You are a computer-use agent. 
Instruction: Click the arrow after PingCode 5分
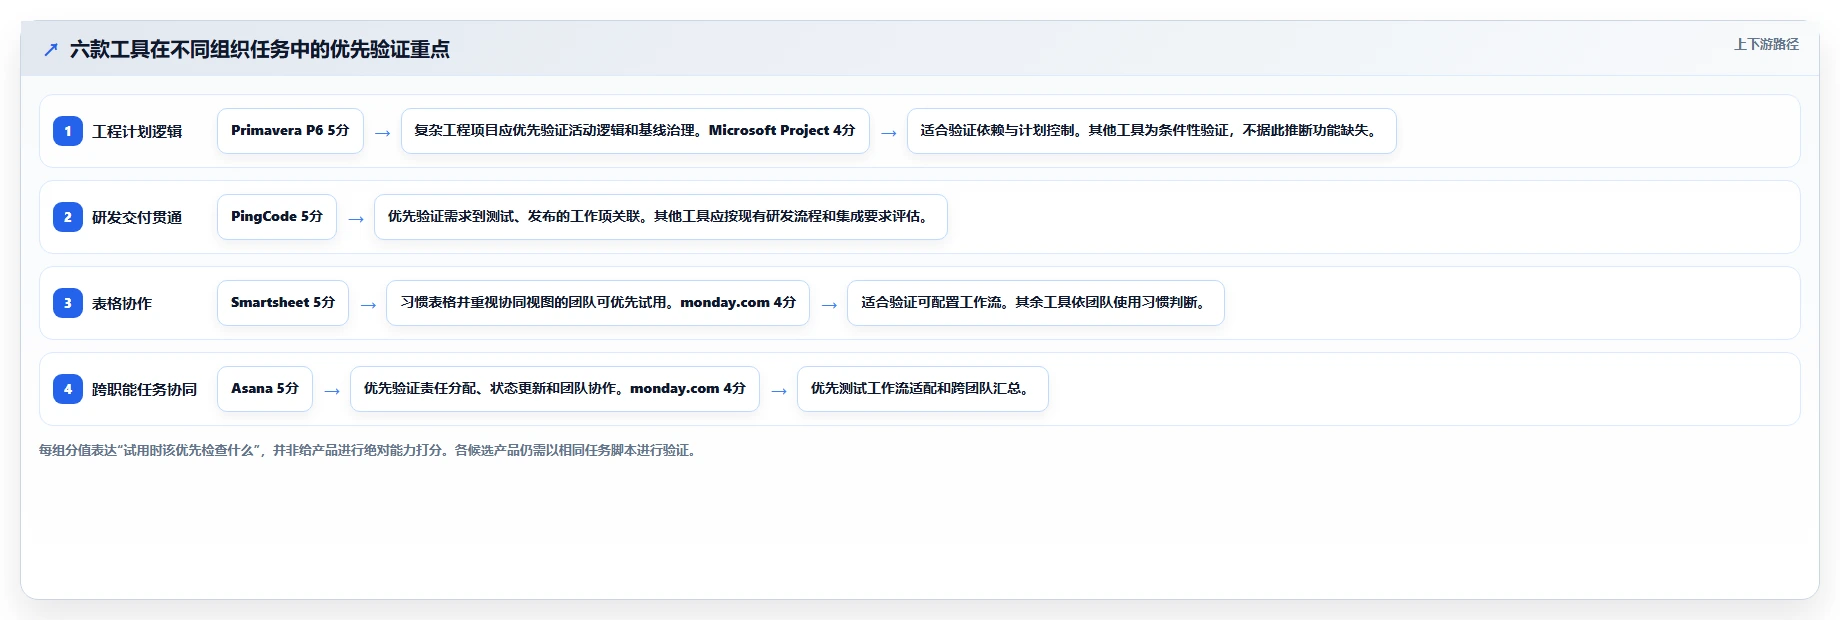[356, 218]
